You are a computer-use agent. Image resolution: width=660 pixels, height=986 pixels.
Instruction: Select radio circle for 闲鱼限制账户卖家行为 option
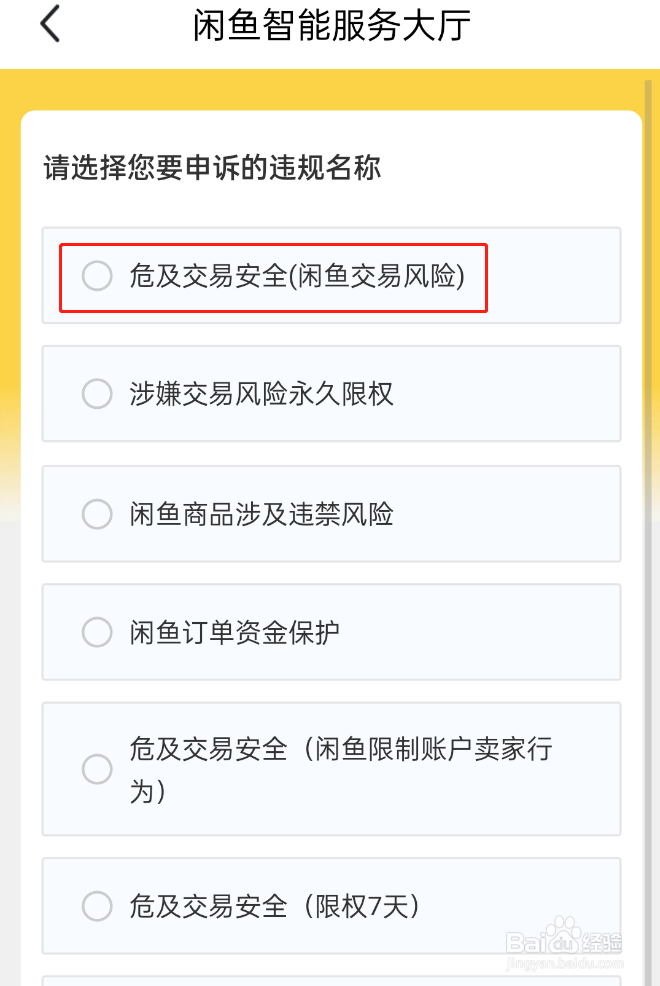coord(97,769)
